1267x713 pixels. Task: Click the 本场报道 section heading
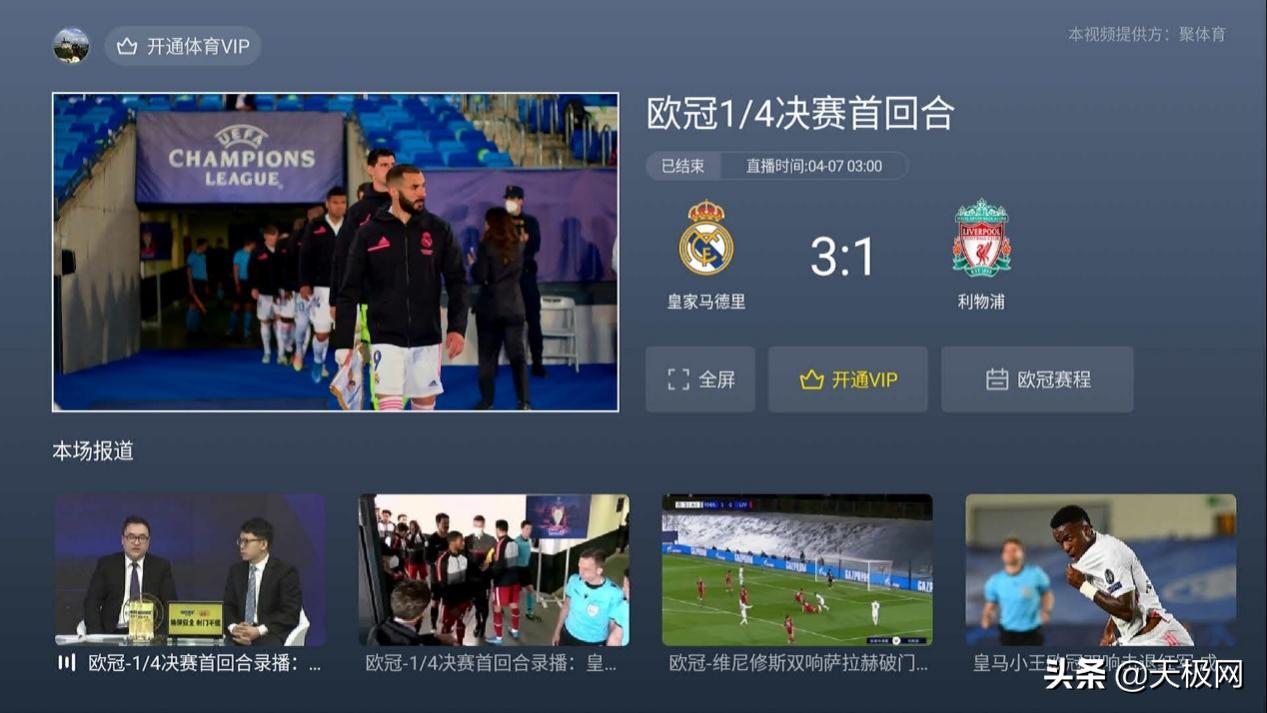coord(93,451)
